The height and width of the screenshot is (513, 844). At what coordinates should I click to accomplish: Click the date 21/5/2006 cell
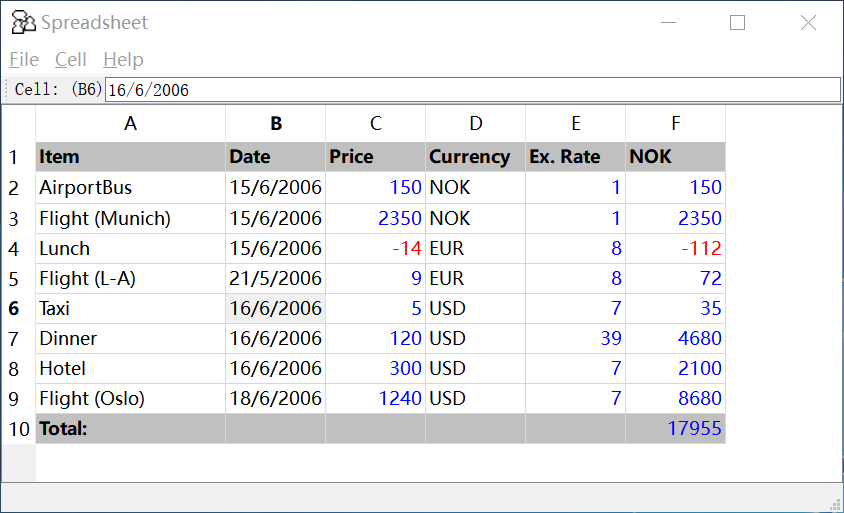coord(276,279)
